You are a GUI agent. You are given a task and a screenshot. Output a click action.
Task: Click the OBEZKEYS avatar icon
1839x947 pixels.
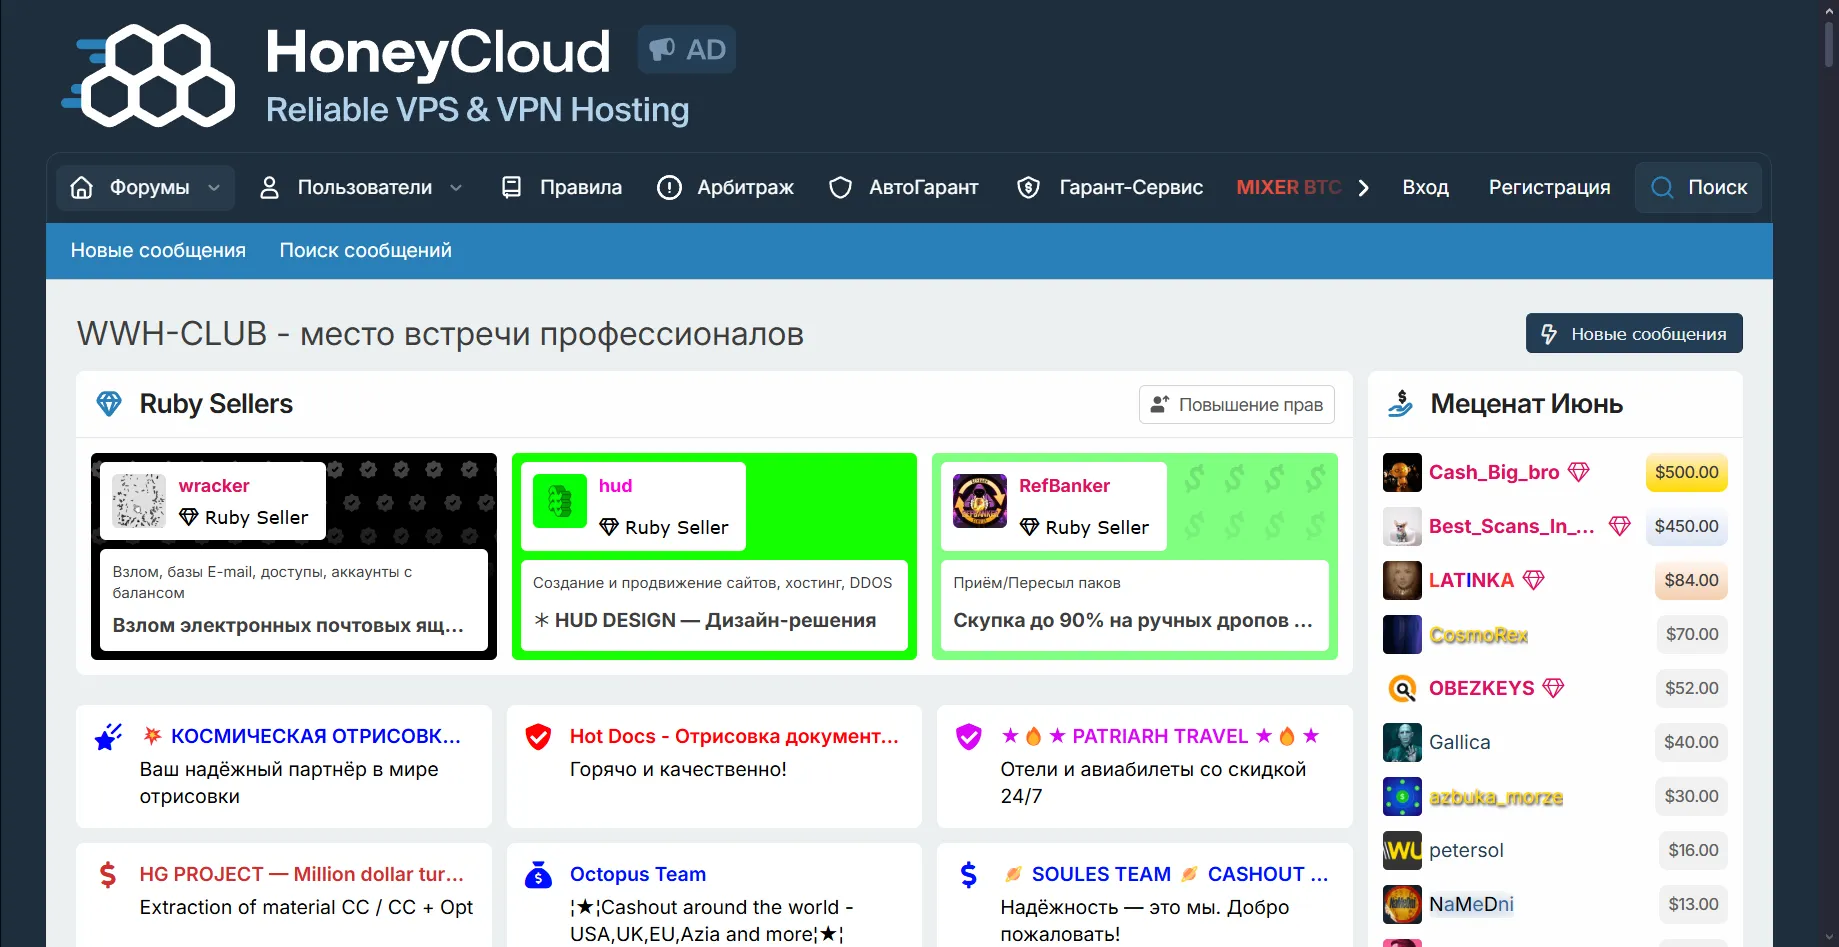[x=1402, y=688]
